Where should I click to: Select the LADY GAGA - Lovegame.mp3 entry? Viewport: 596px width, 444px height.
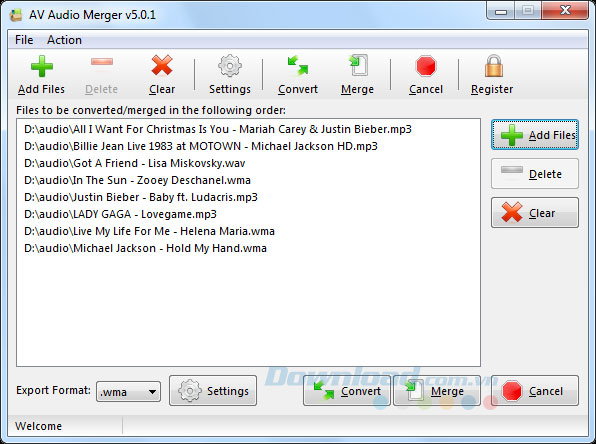coord(120,214)
